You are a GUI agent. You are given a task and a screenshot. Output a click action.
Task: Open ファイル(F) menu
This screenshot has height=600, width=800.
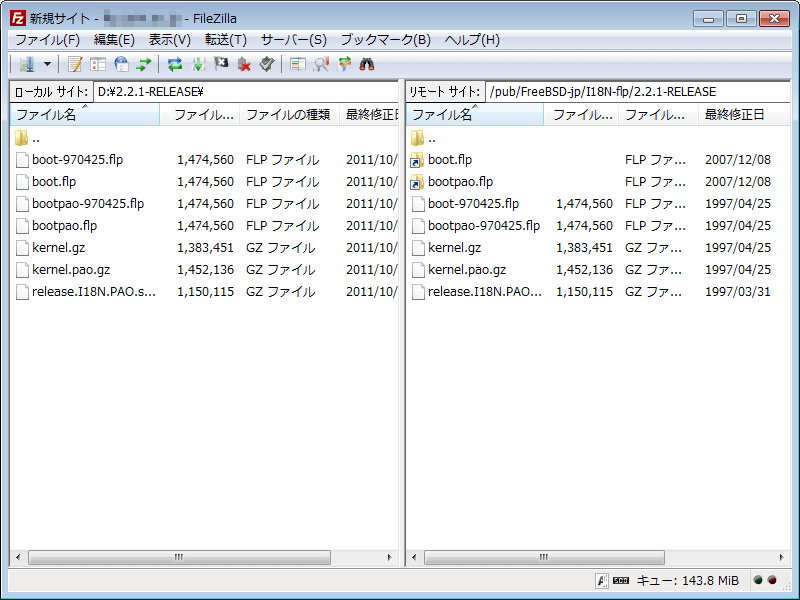[47, 40]
